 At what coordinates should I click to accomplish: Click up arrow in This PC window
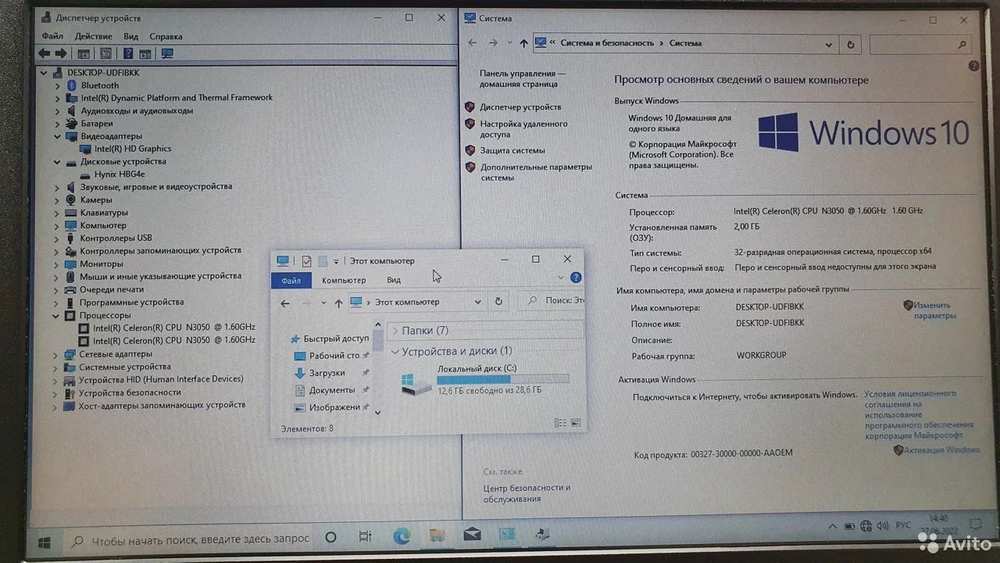coord(338,303)
